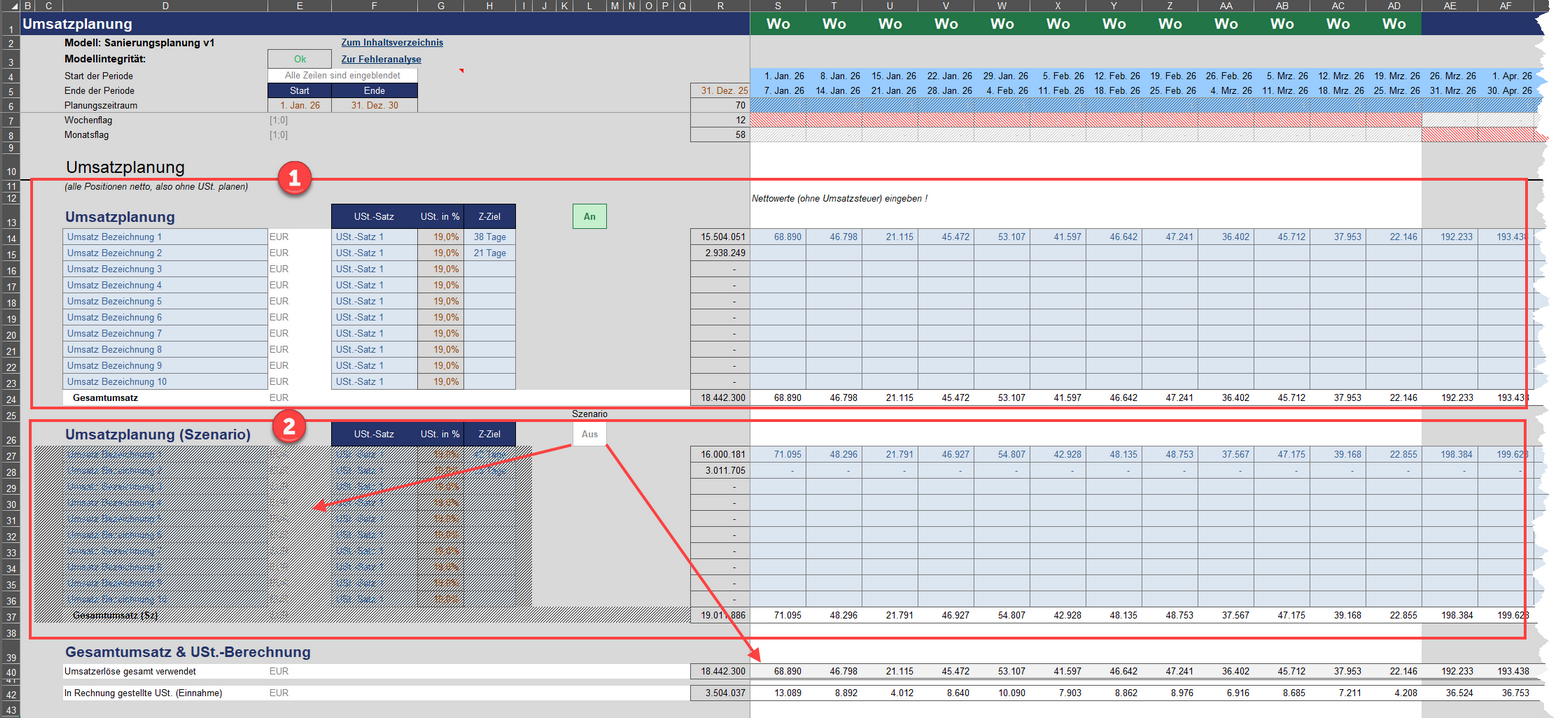Screen dimensions: 1554x718
Task: Select the Wochenflag value 12
Action: click(720, 120)
